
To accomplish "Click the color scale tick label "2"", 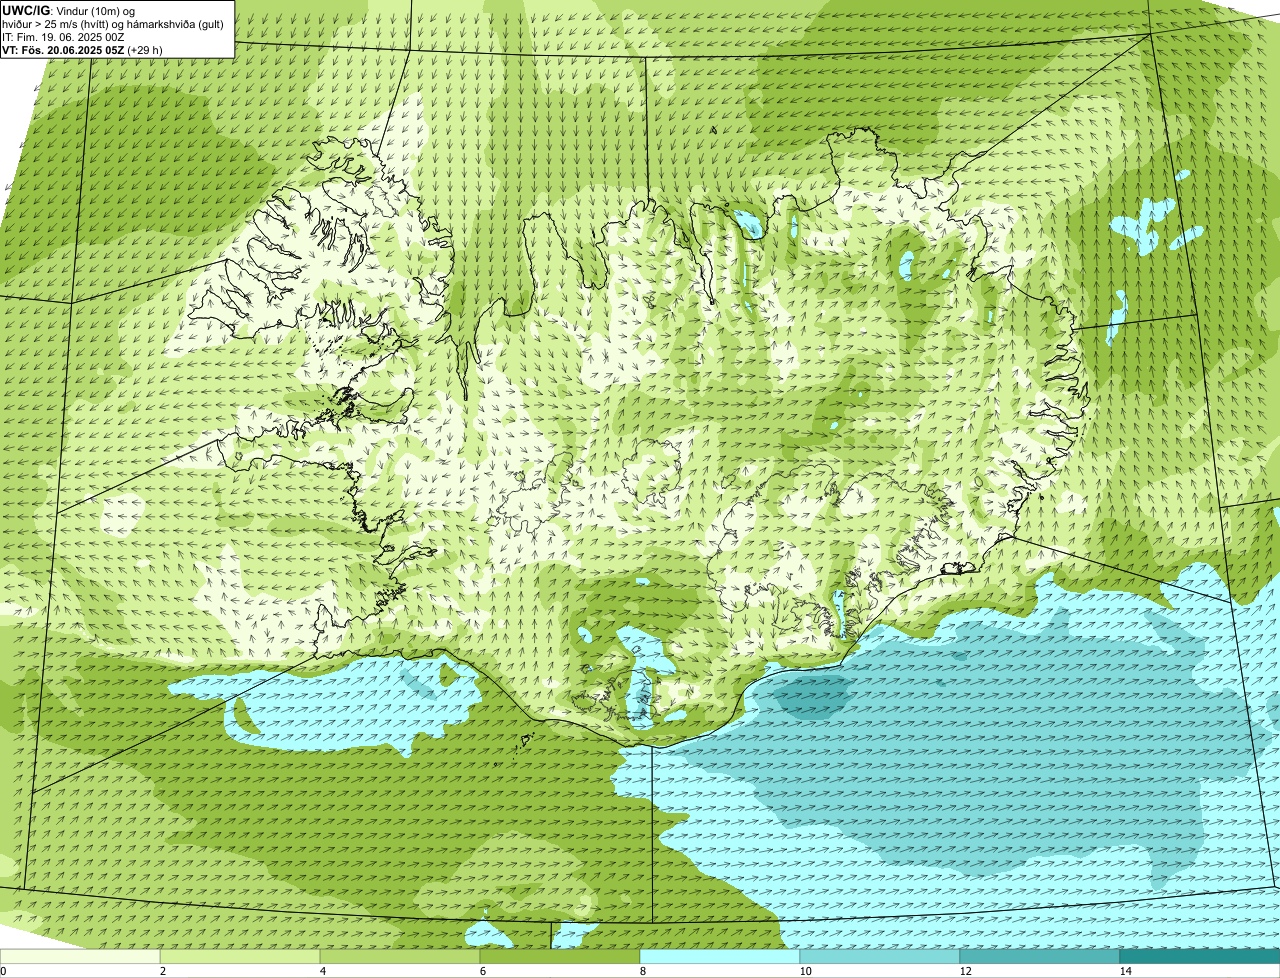I will [x=162, y=971].
